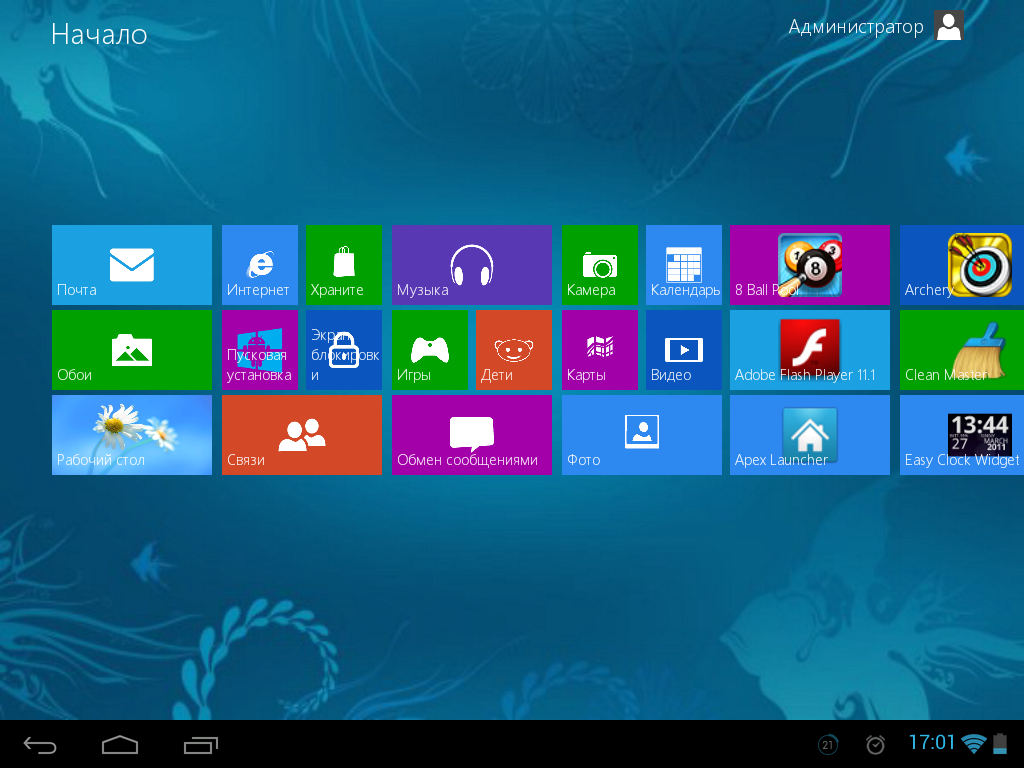1024x768 pixels.
Task: Tap the Android home button
Action: 120,744
